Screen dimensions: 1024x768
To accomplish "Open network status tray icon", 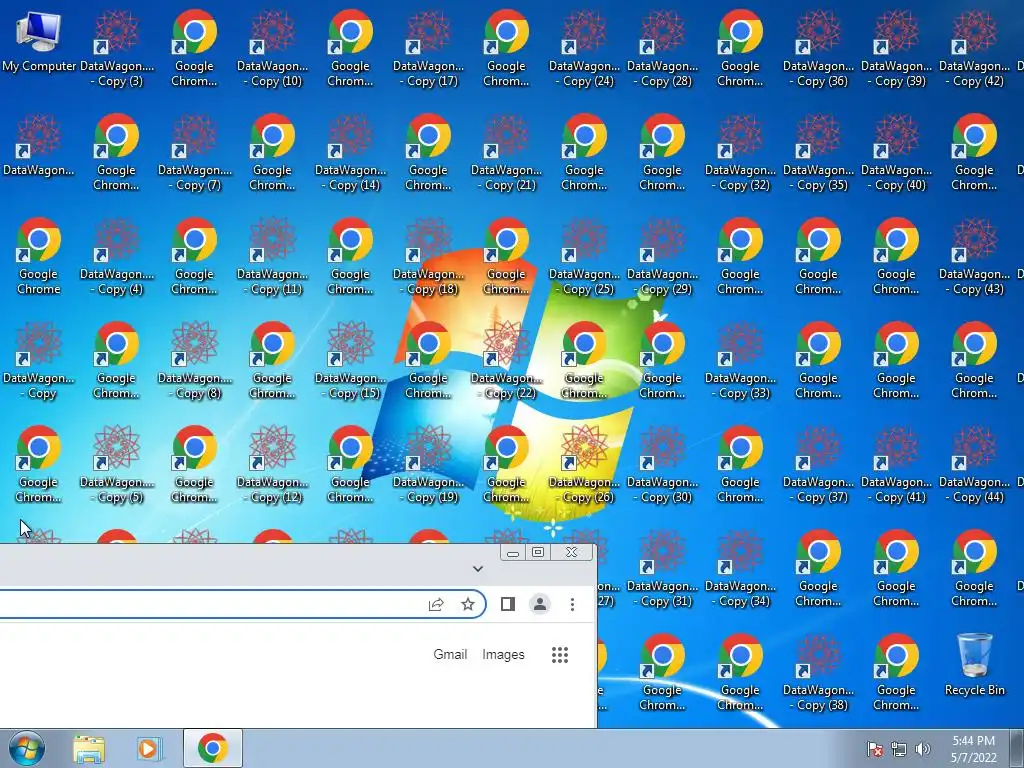I will (899, 749).
